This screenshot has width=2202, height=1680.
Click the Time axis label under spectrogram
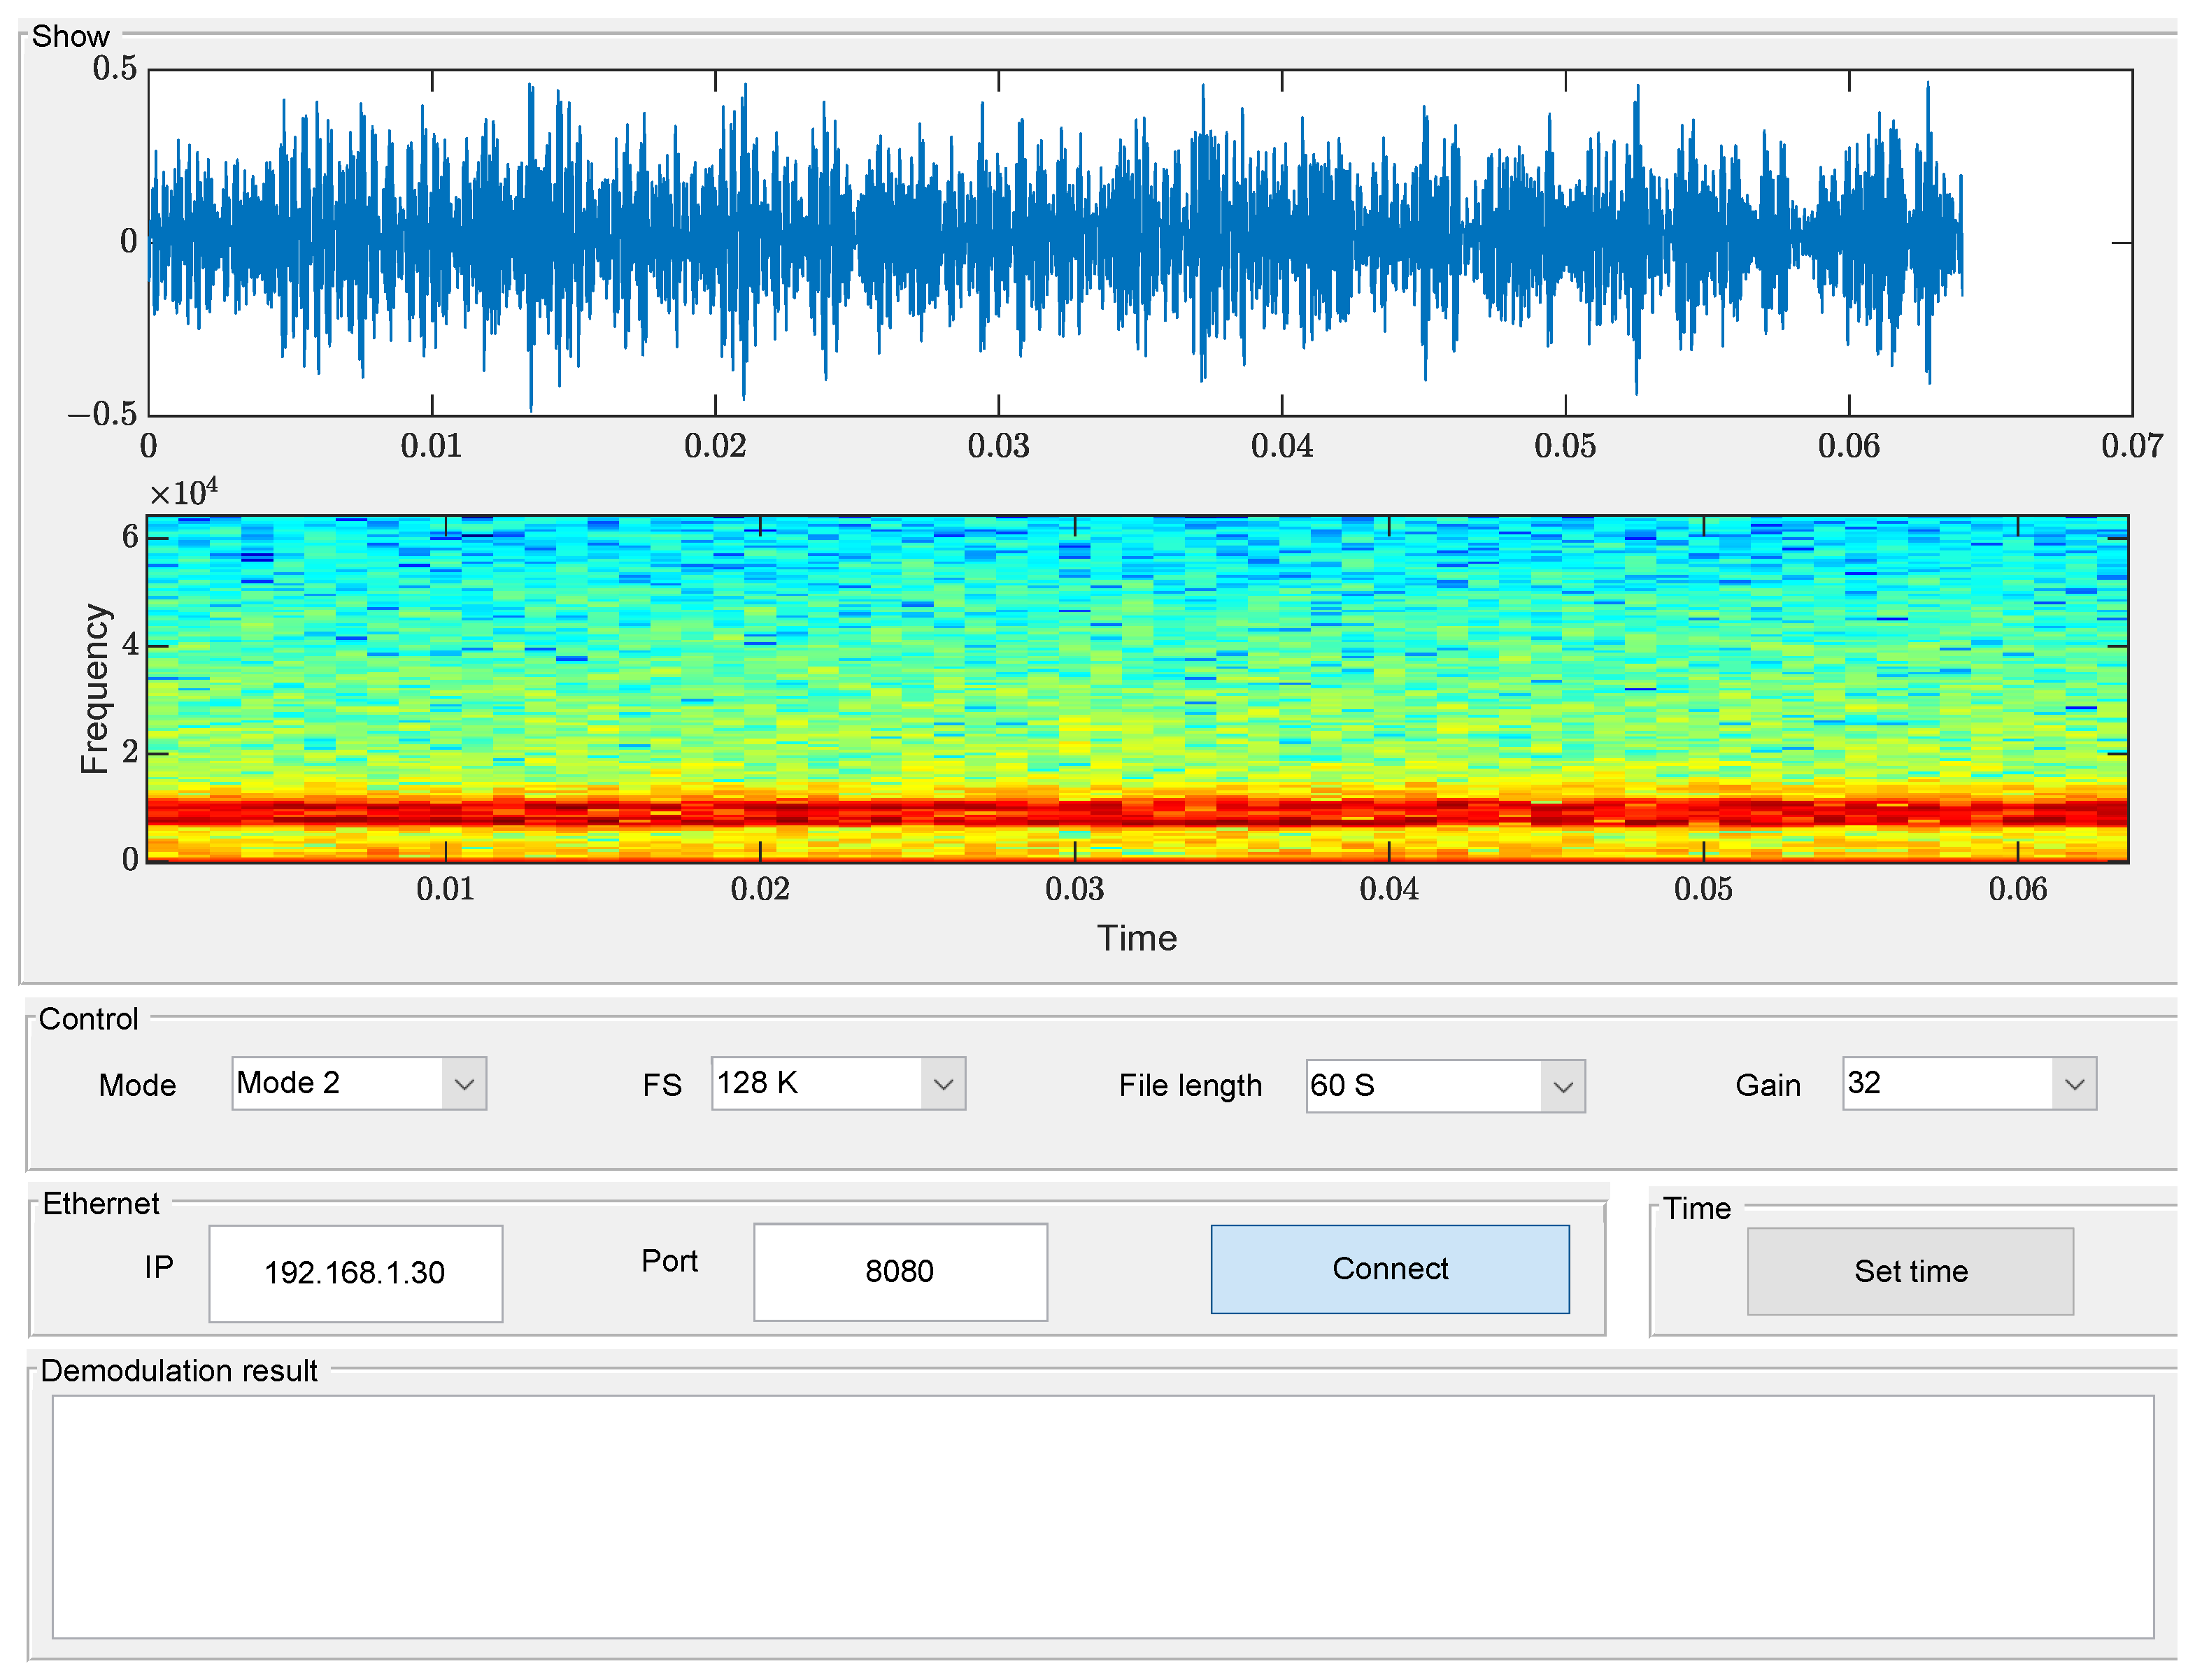(x=1137, y=938)
